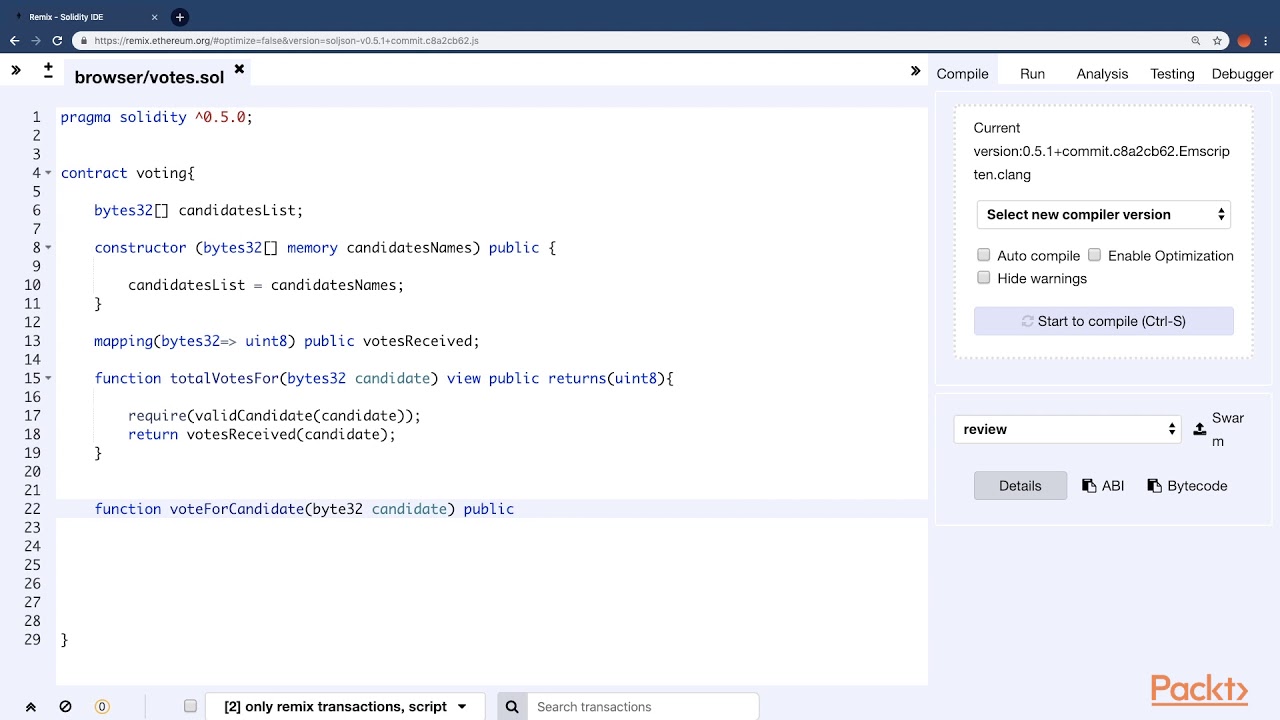The height and width of the screenshot is (720, 1280).
Task: Open Select new compiler version dropdown
Action: tap(1104, 215)
